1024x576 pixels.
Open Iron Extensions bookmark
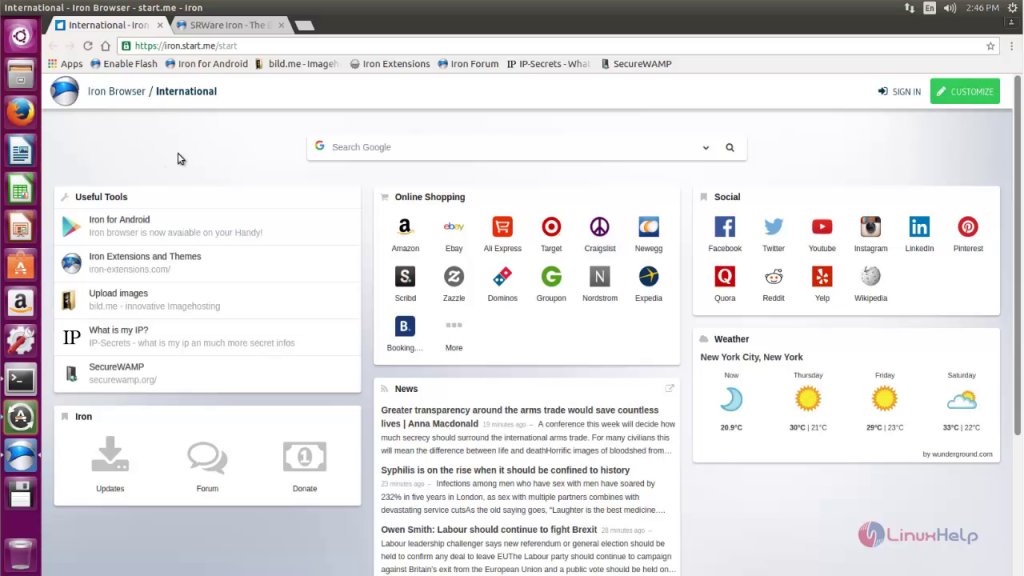(x=390, y=64)
